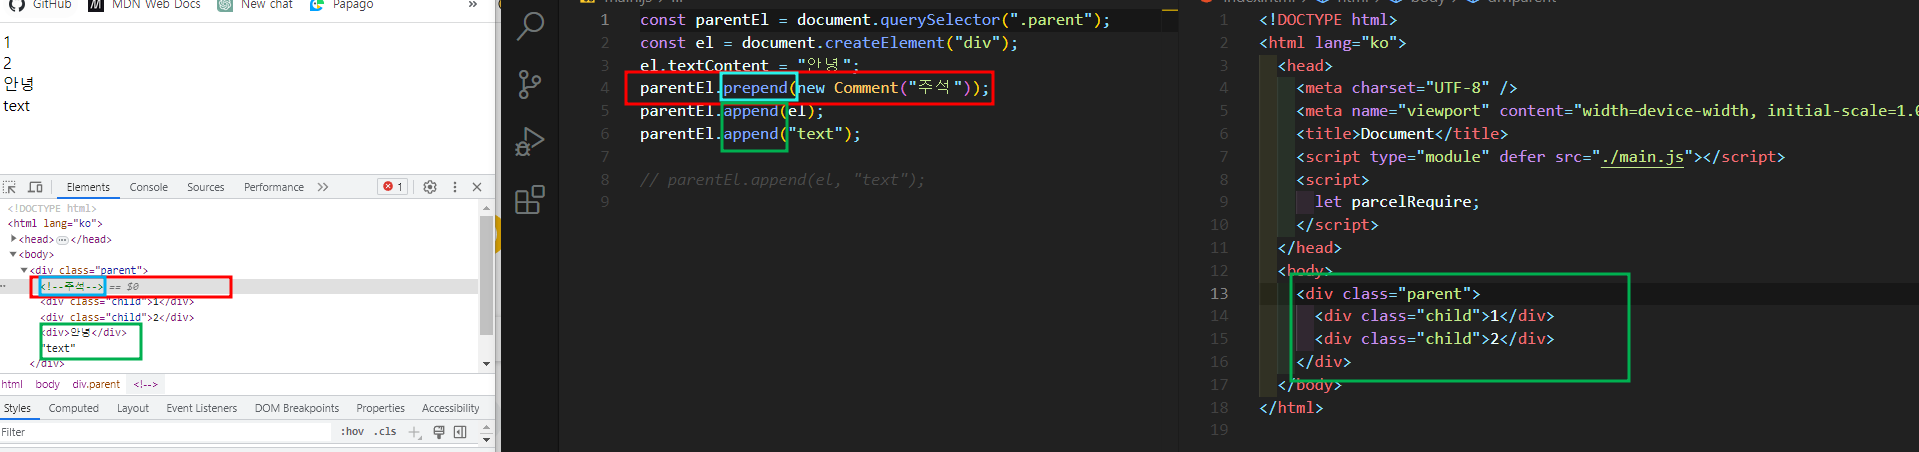Toggle the rendering emulations paintbrush icon
The image size is (1919, 452).
tap(439, 432)
